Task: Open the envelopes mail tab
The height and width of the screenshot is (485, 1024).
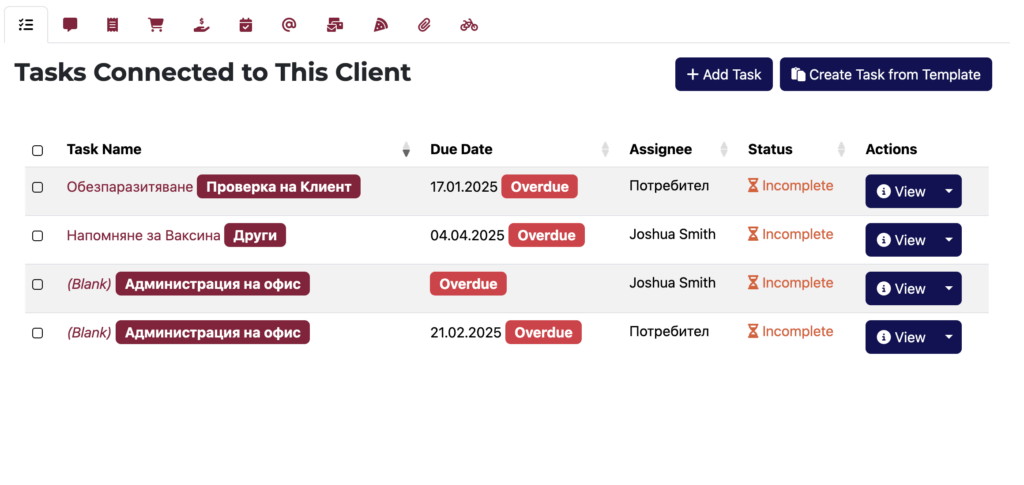Action: click(335, 25)
